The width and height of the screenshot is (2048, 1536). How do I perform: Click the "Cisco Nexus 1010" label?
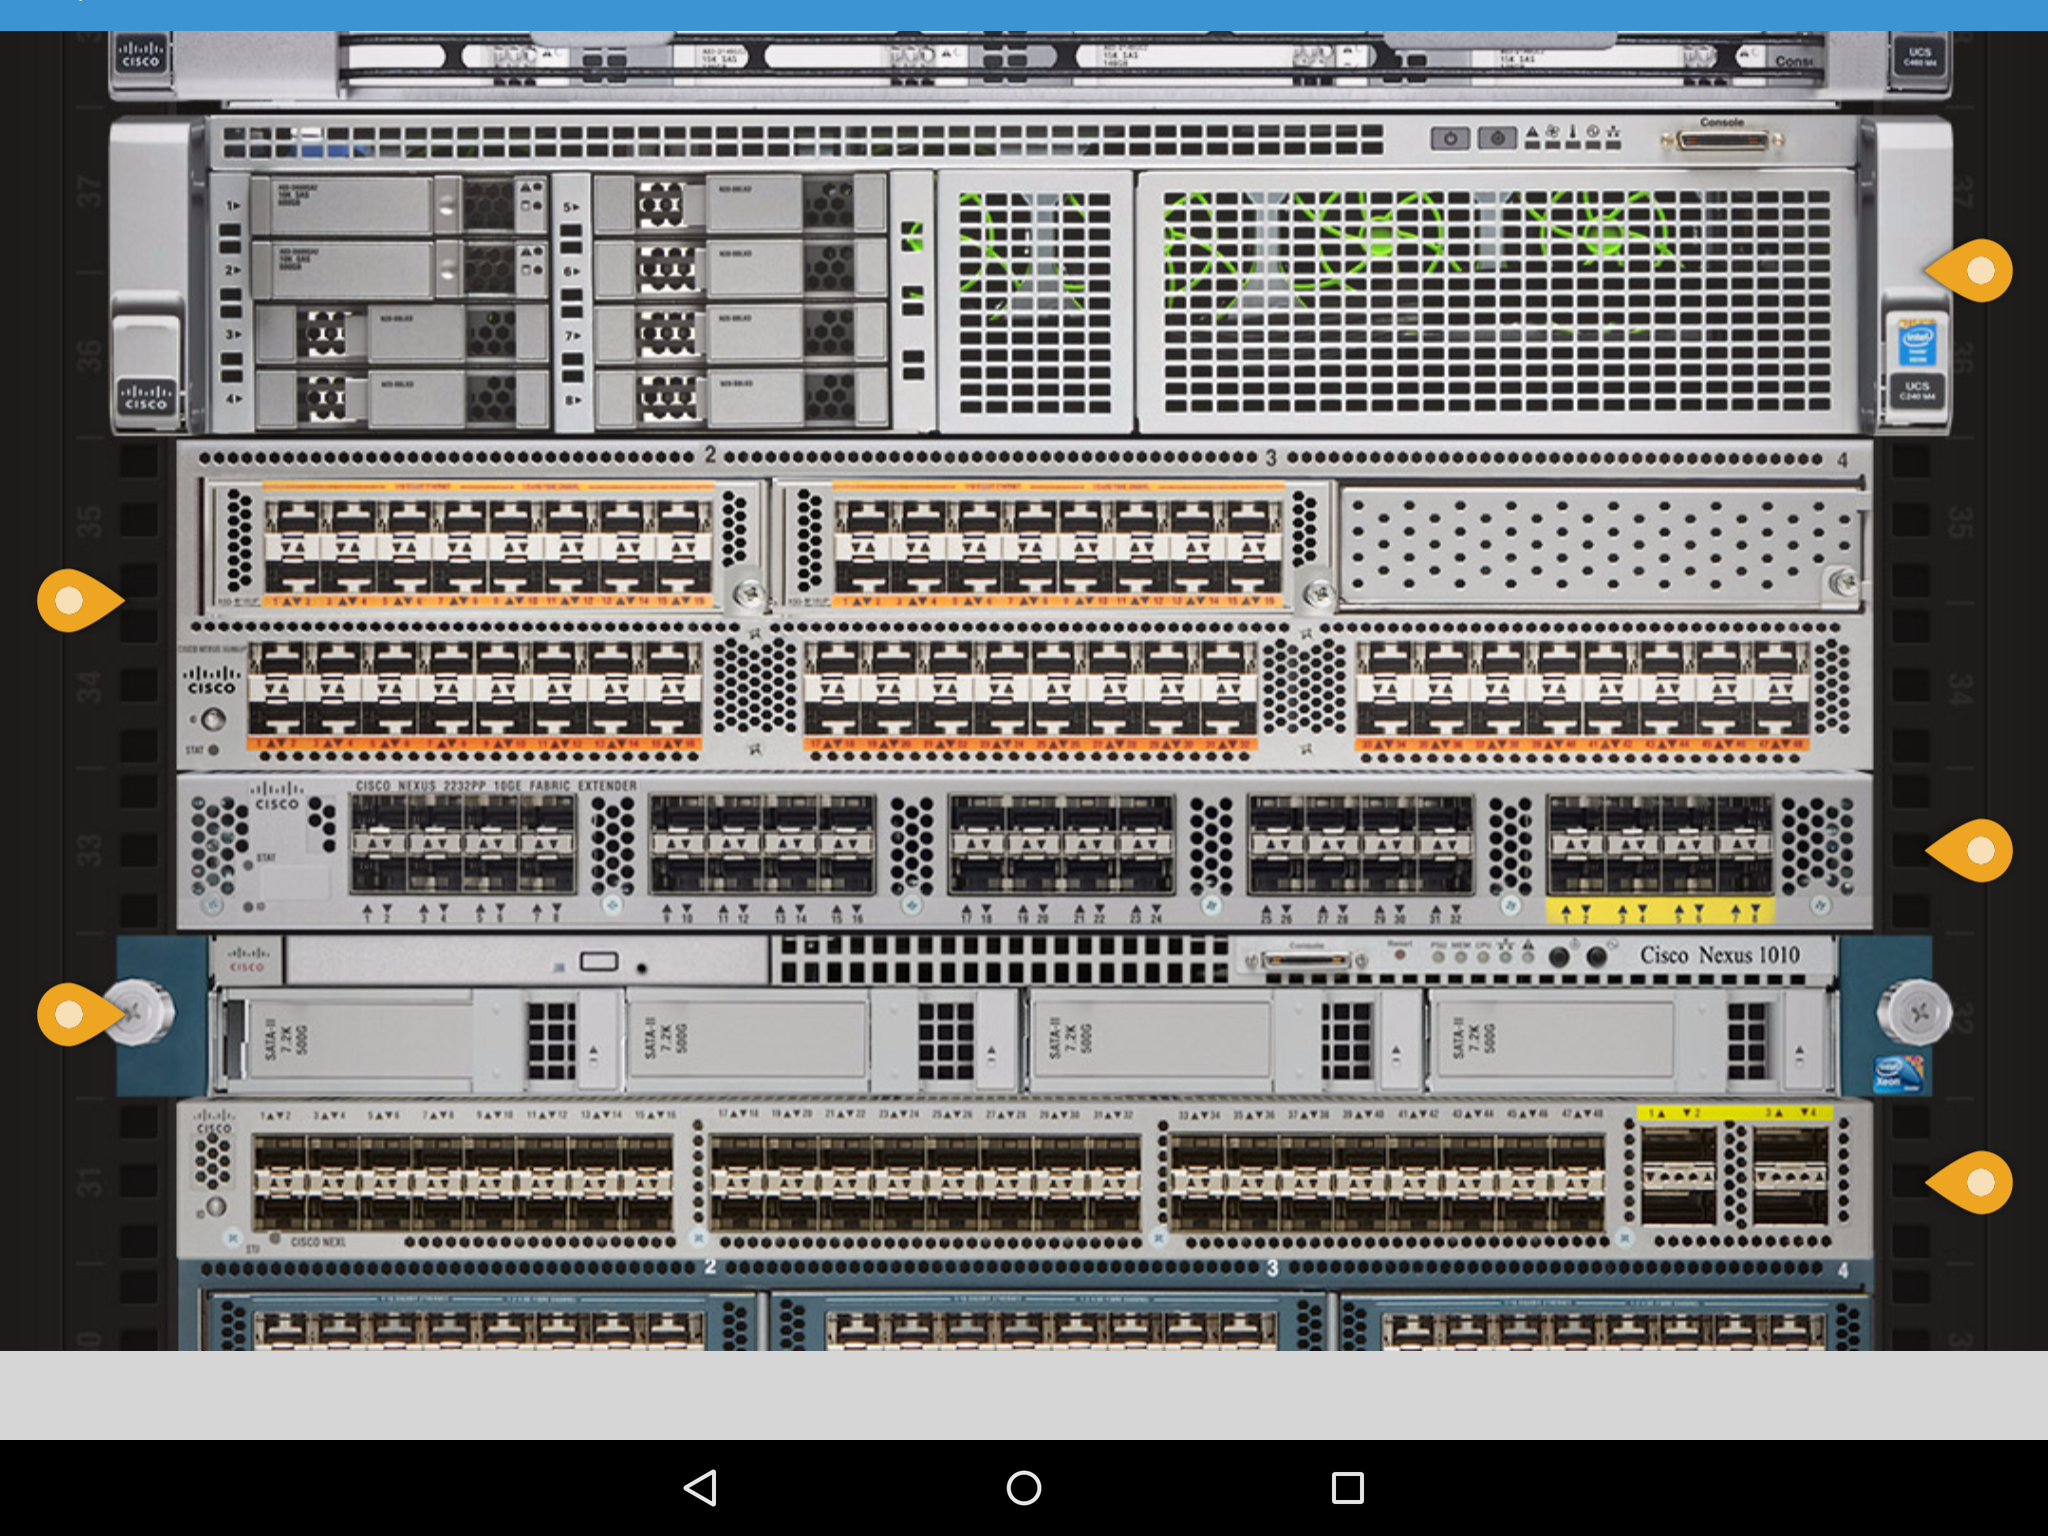1719,955
